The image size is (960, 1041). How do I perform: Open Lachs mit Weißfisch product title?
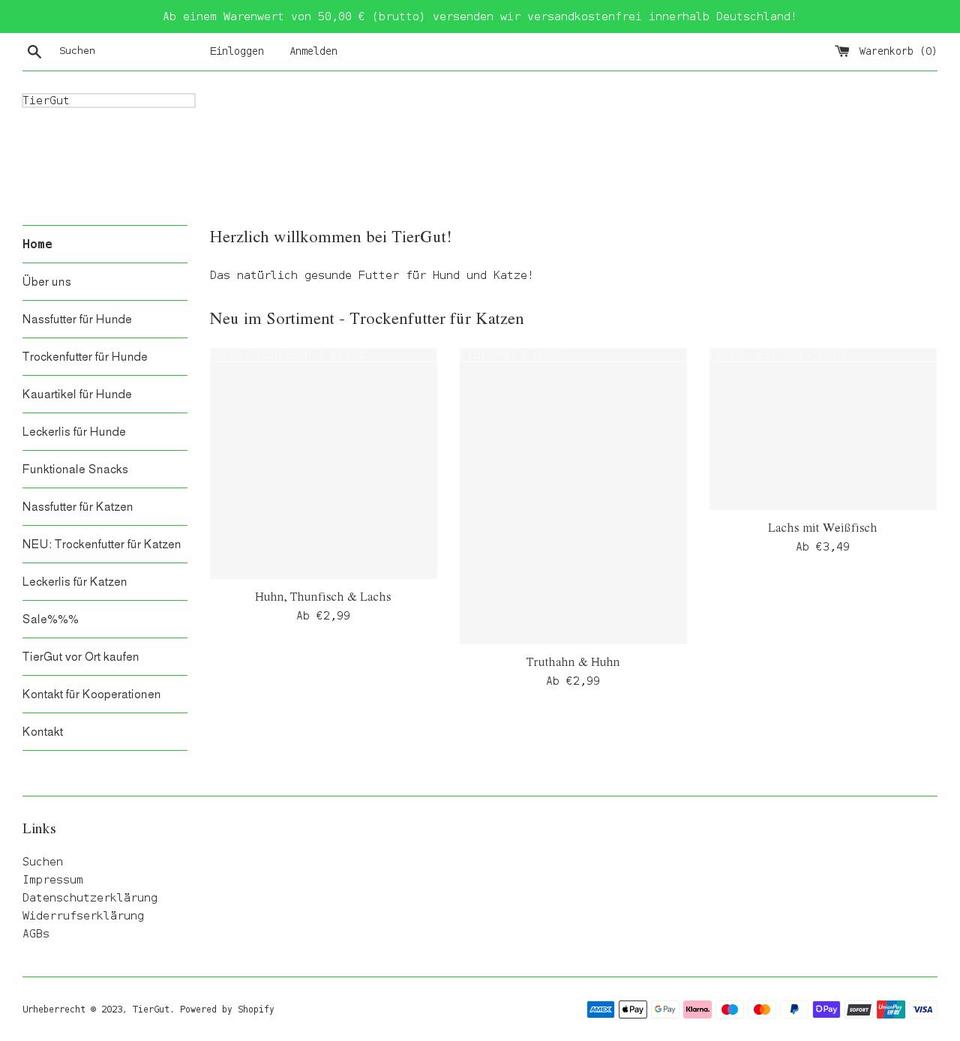coord(823,528)
